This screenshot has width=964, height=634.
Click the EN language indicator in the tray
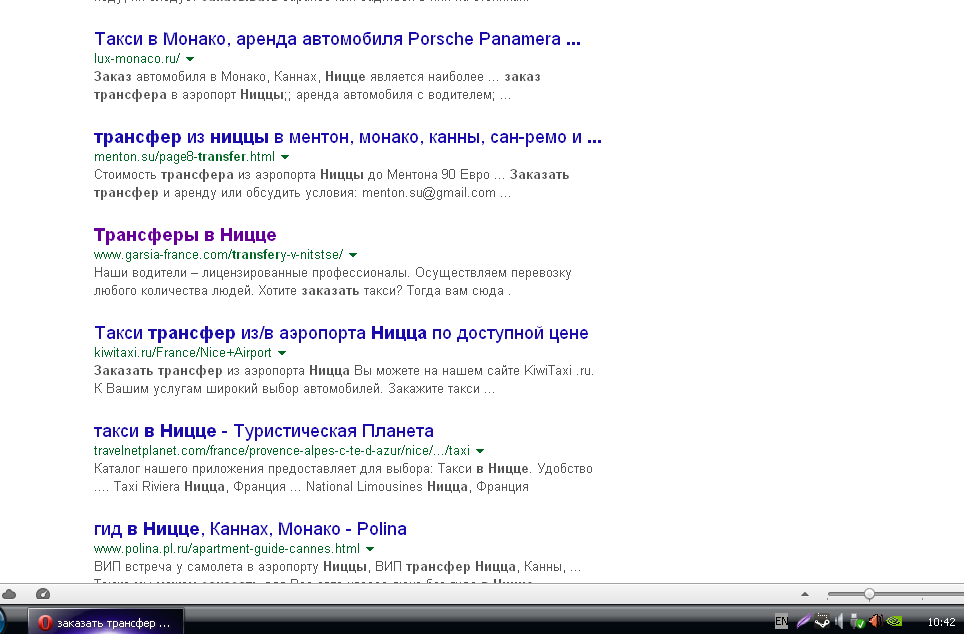(x=781, y=622)
